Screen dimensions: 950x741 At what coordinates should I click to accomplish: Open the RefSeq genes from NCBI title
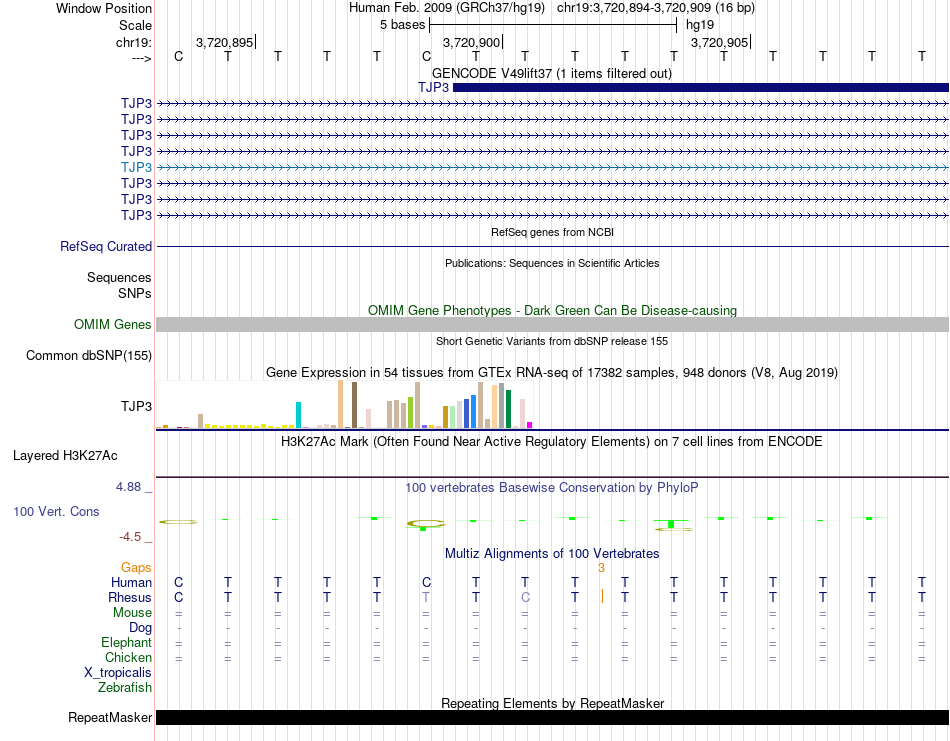(x=552, y=232)
